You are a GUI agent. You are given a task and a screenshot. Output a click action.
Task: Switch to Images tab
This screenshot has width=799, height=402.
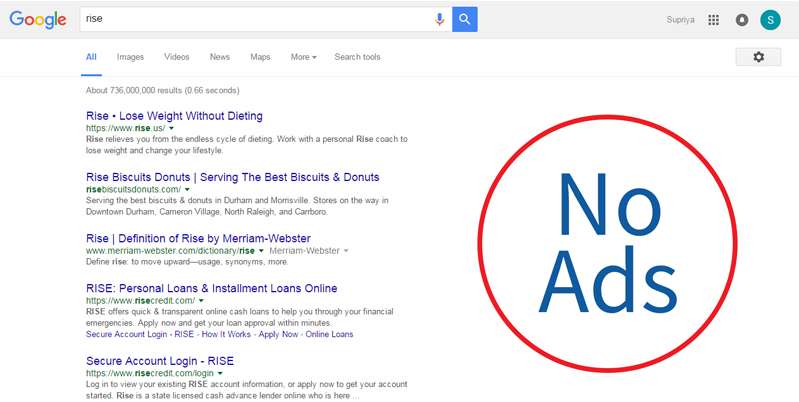click(130, 57)
